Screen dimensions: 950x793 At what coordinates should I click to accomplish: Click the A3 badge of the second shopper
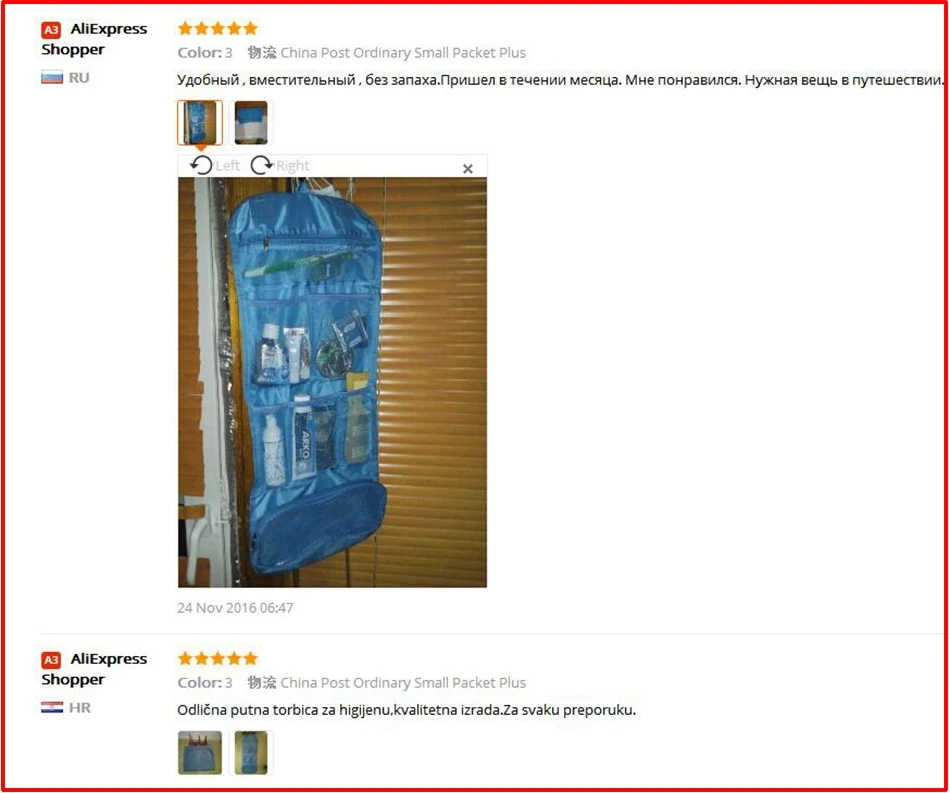coord(51,660)
